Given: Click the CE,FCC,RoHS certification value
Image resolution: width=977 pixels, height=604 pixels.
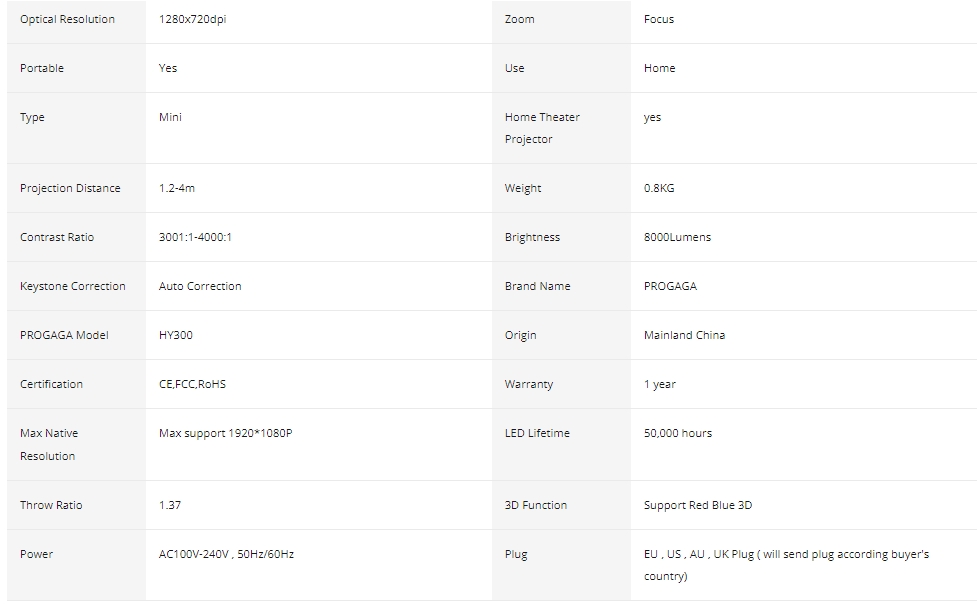Looking at the screenshot, I should point(192,384).
